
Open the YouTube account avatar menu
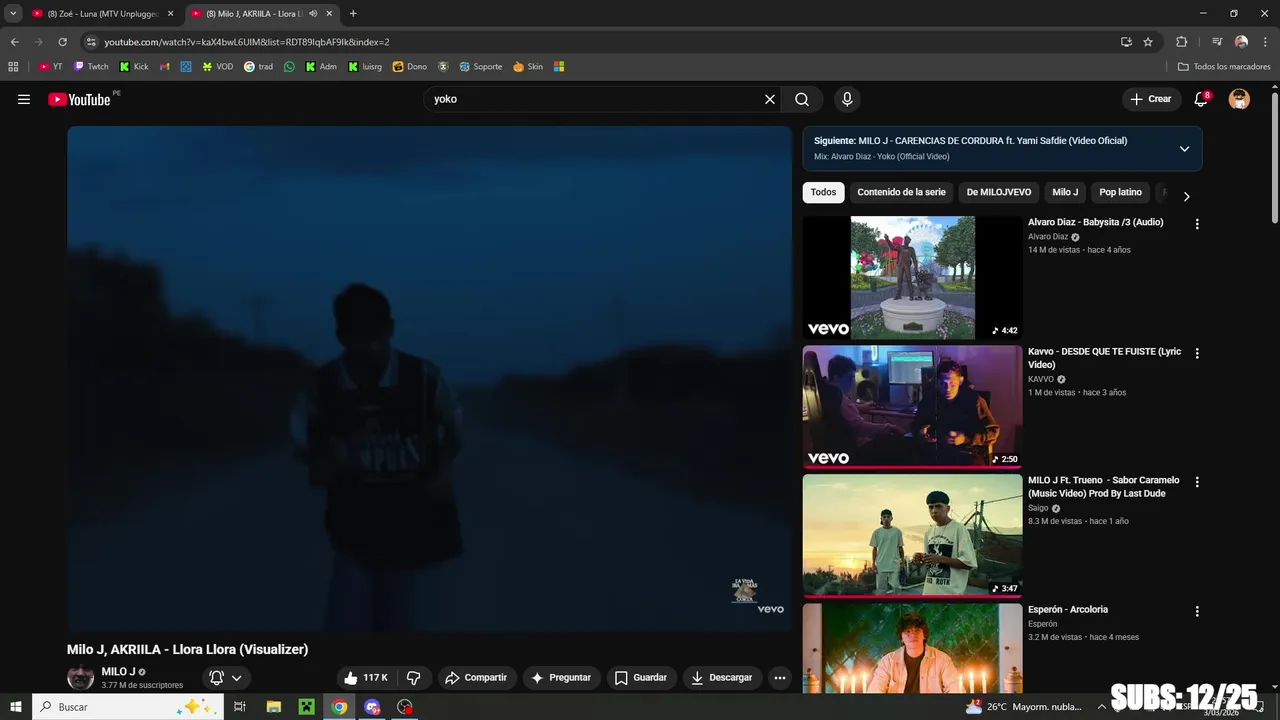[1239, 99]
